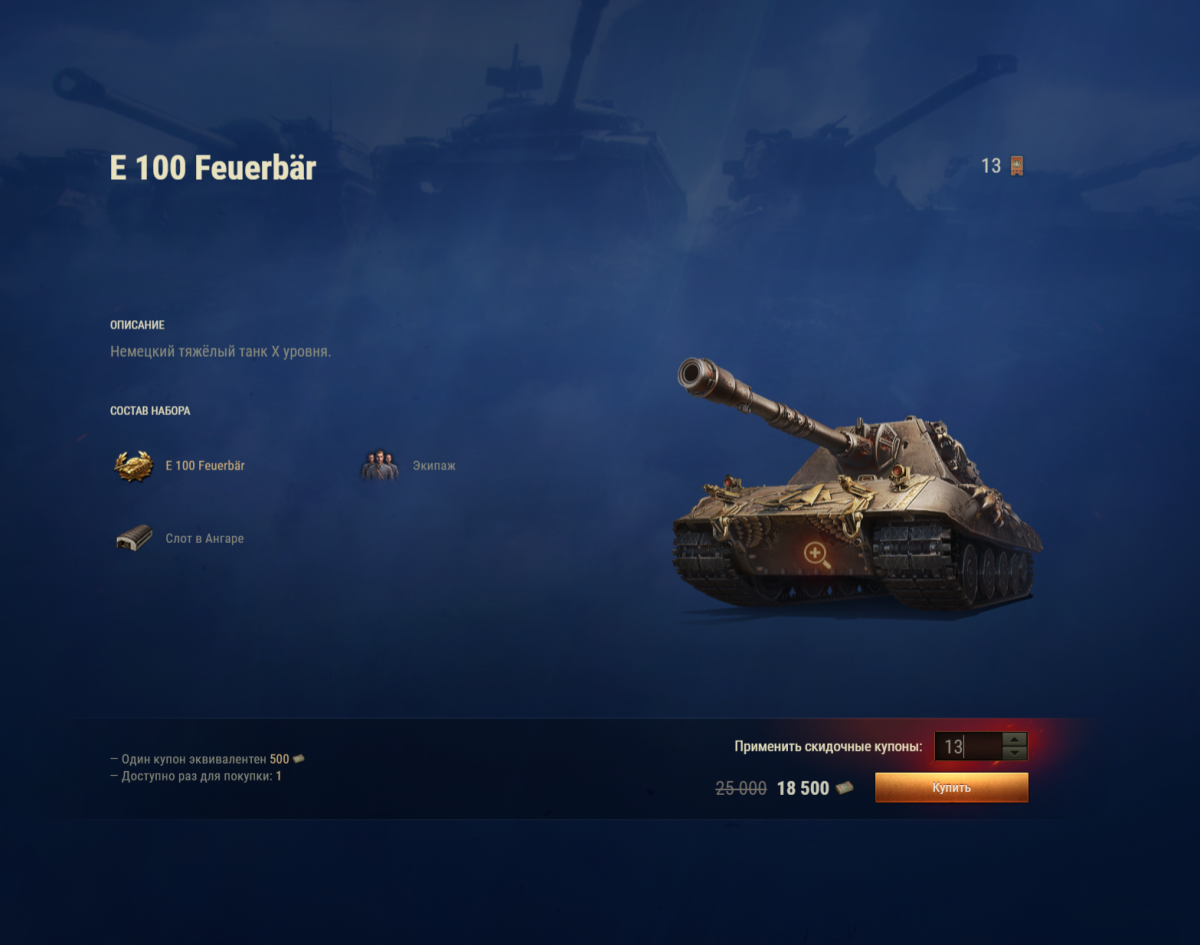
Task: Click the orange Купить button
Action: pyautogui.click(x=951, y=788)
